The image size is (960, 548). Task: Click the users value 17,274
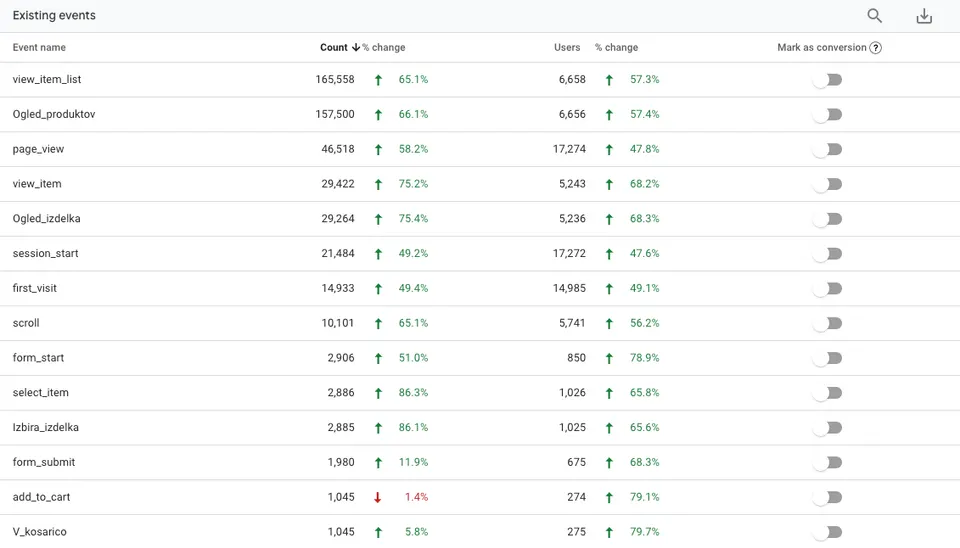(x=569, y=149)
